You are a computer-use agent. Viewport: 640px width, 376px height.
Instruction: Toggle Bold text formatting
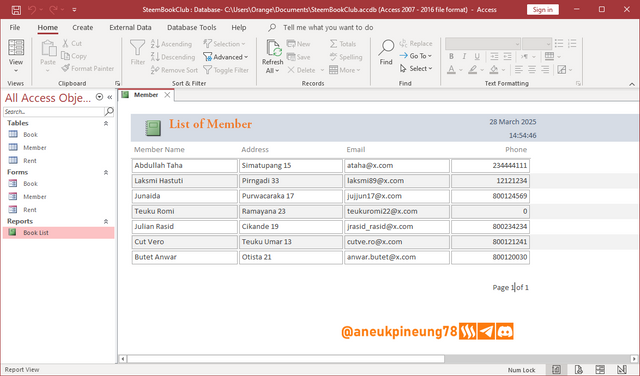451,56
